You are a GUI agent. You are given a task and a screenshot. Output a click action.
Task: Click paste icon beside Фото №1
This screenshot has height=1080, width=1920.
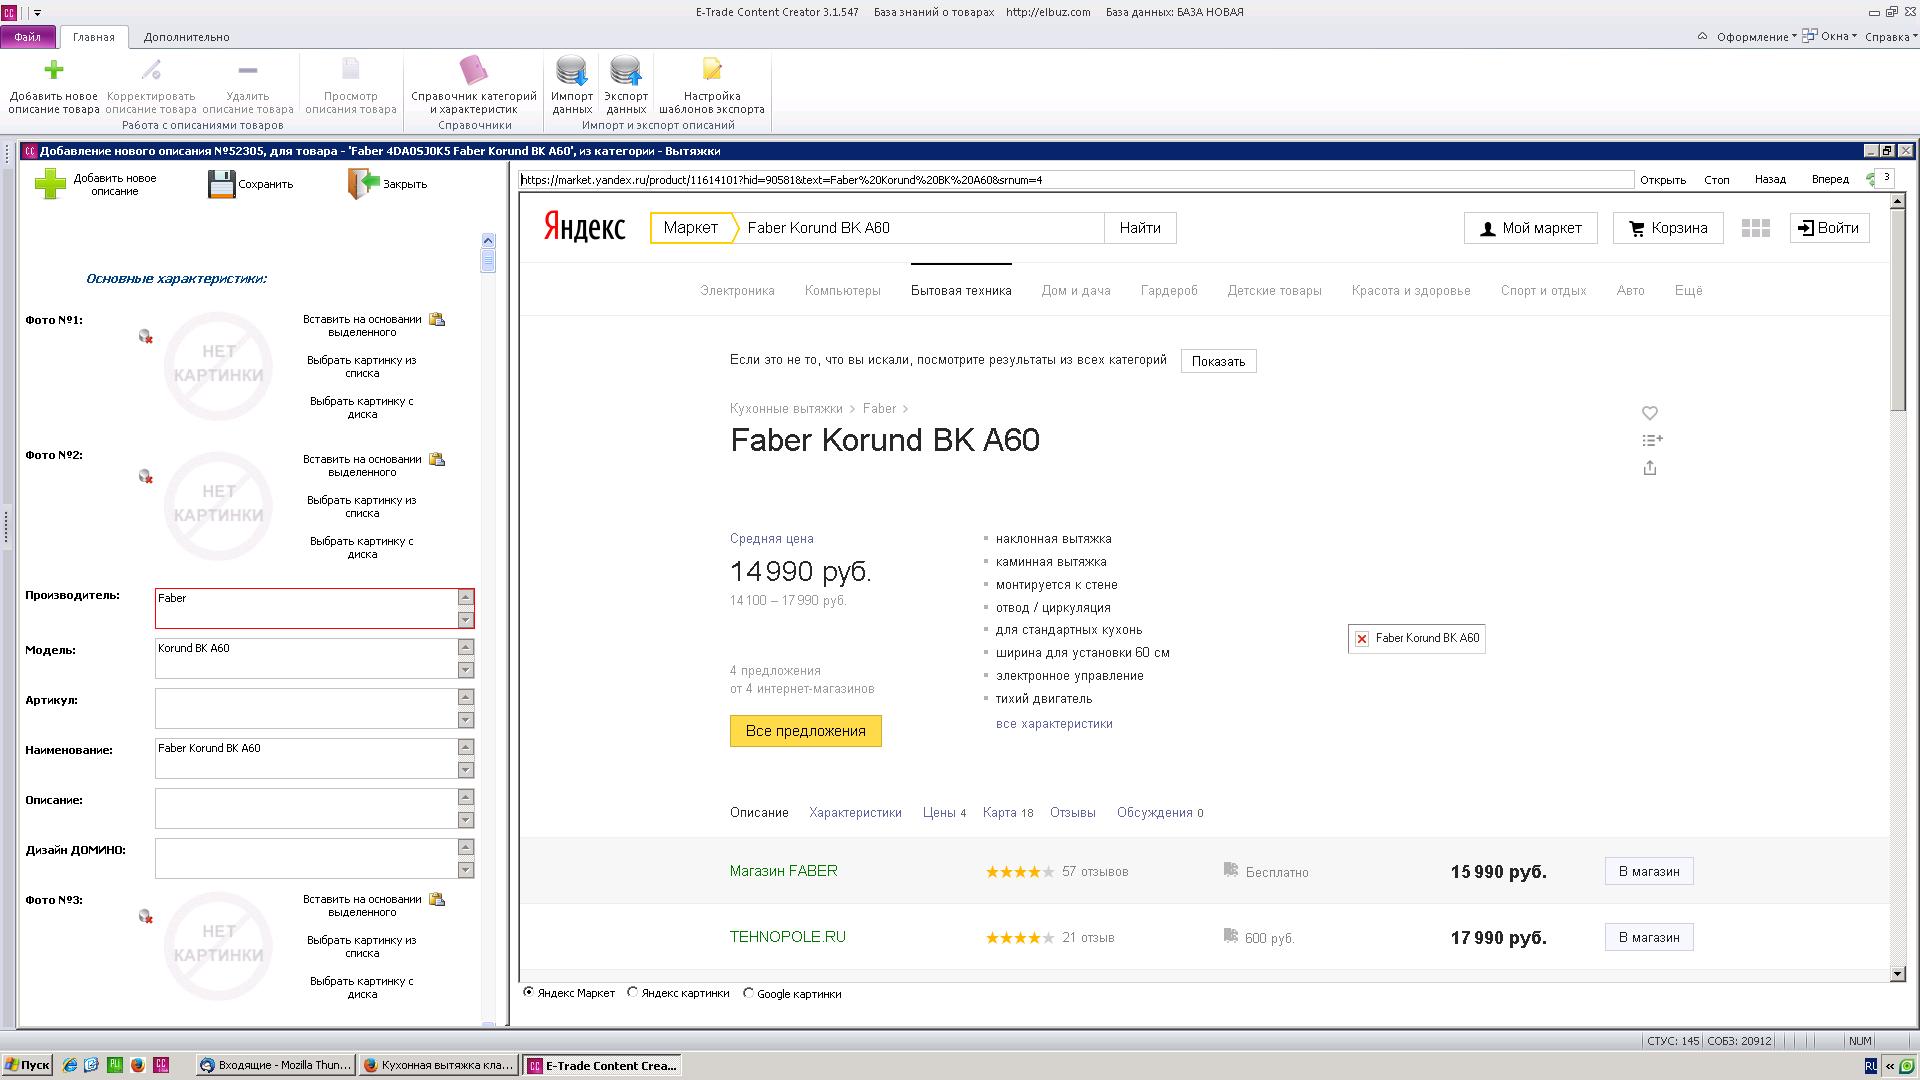point(437,320)
